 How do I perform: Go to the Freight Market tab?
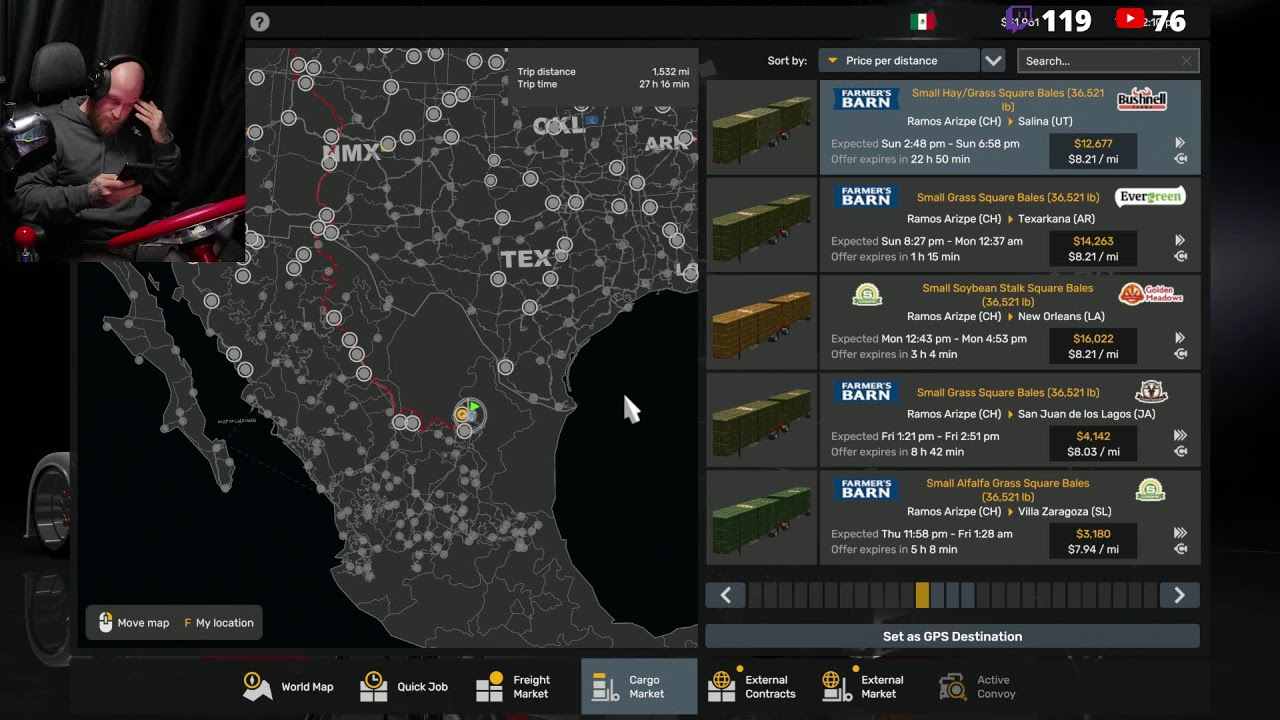pyautogui.click(x=514, y=687)
